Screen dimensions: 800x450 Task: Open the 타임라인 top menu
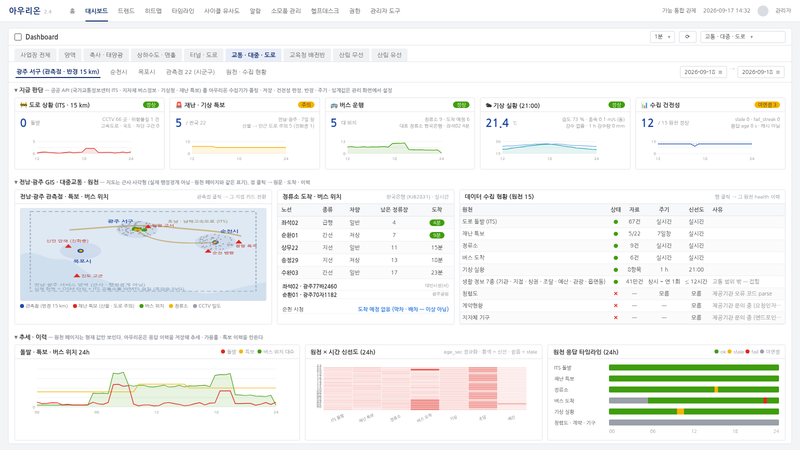tap(183, 11)
